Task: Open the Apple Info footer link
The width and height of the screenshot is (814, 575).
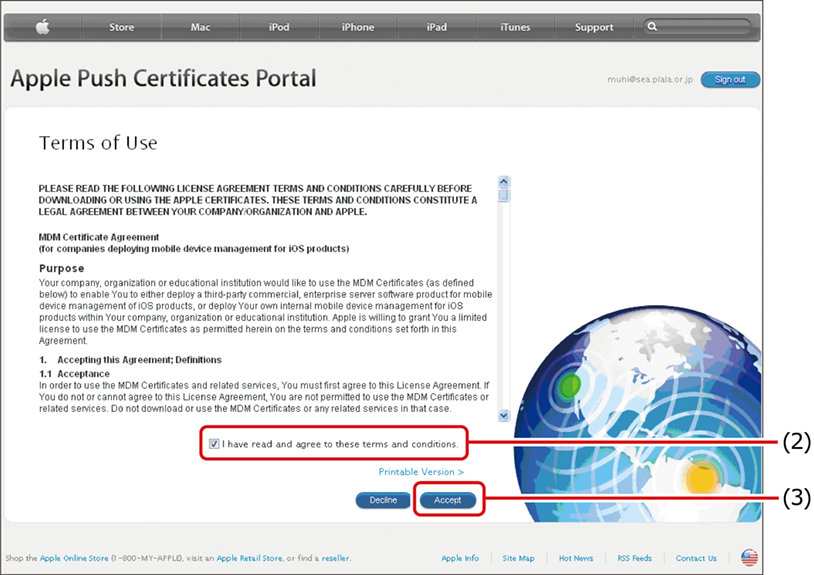Action: (460, 558)
